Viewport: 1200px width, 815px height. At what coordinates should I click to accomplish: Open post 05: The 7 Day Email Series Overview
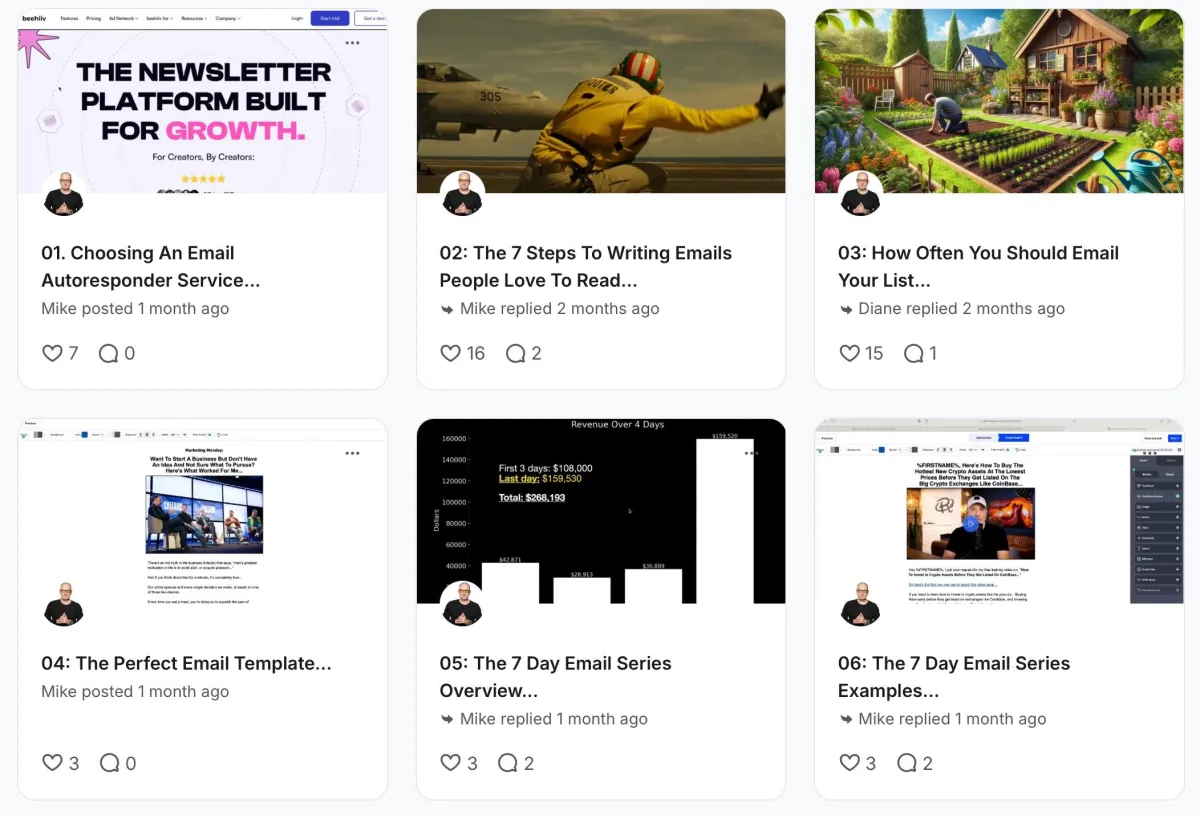(x=555, y=677)
